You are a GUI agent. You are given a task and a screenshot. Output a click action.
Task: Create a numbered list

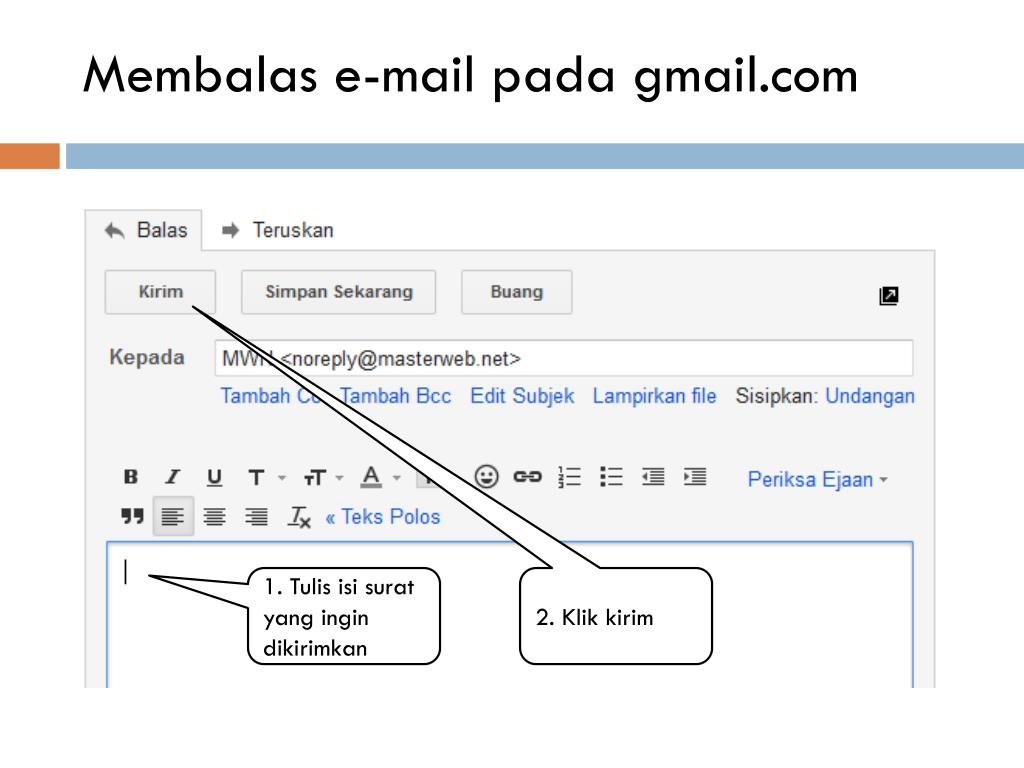pos(569,477)
